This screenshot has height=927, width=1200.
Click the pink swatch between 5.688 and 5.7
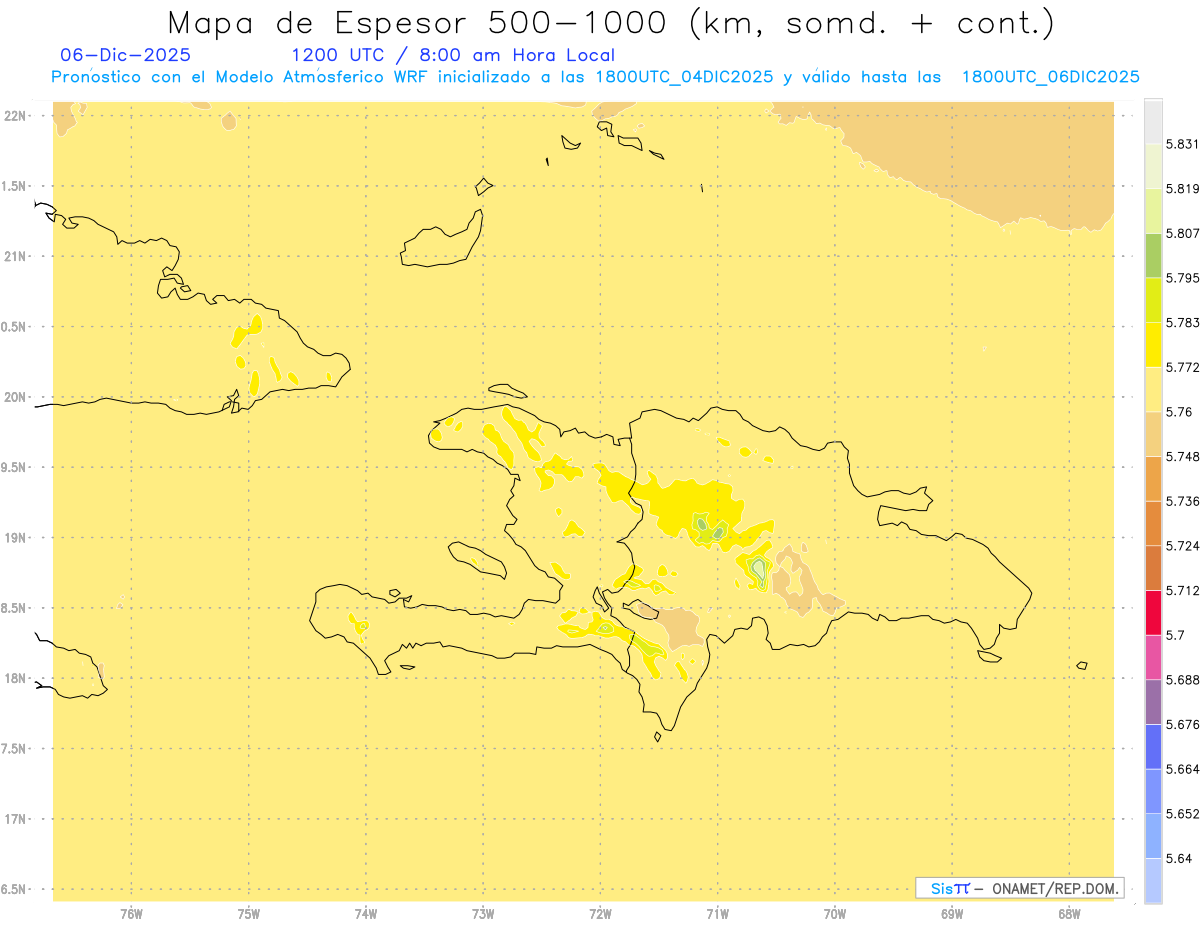1153,657
